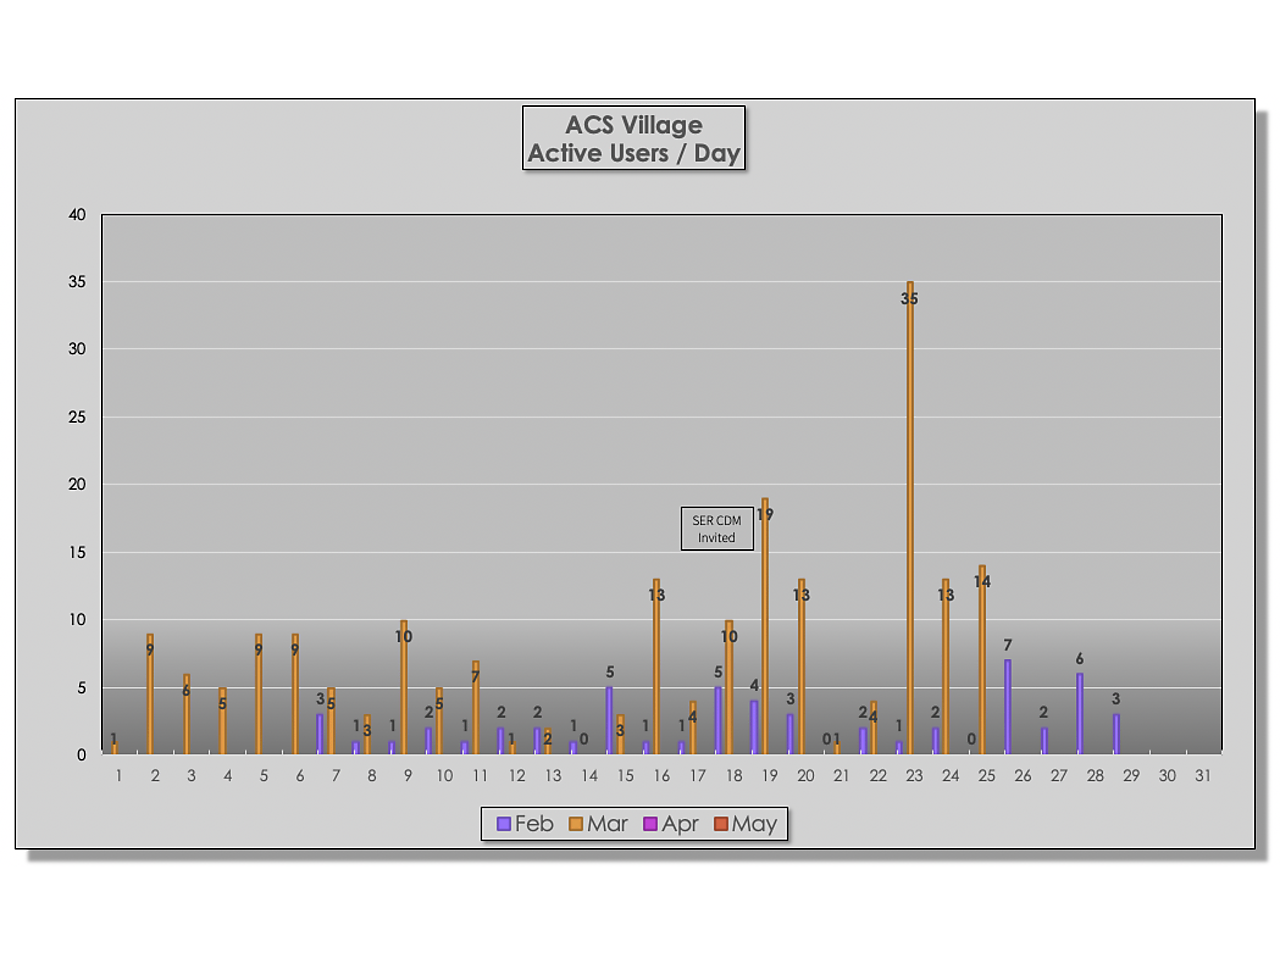Click the x-axis label 1
Viewport: 1280px width, 960px height.
point(118,776)
